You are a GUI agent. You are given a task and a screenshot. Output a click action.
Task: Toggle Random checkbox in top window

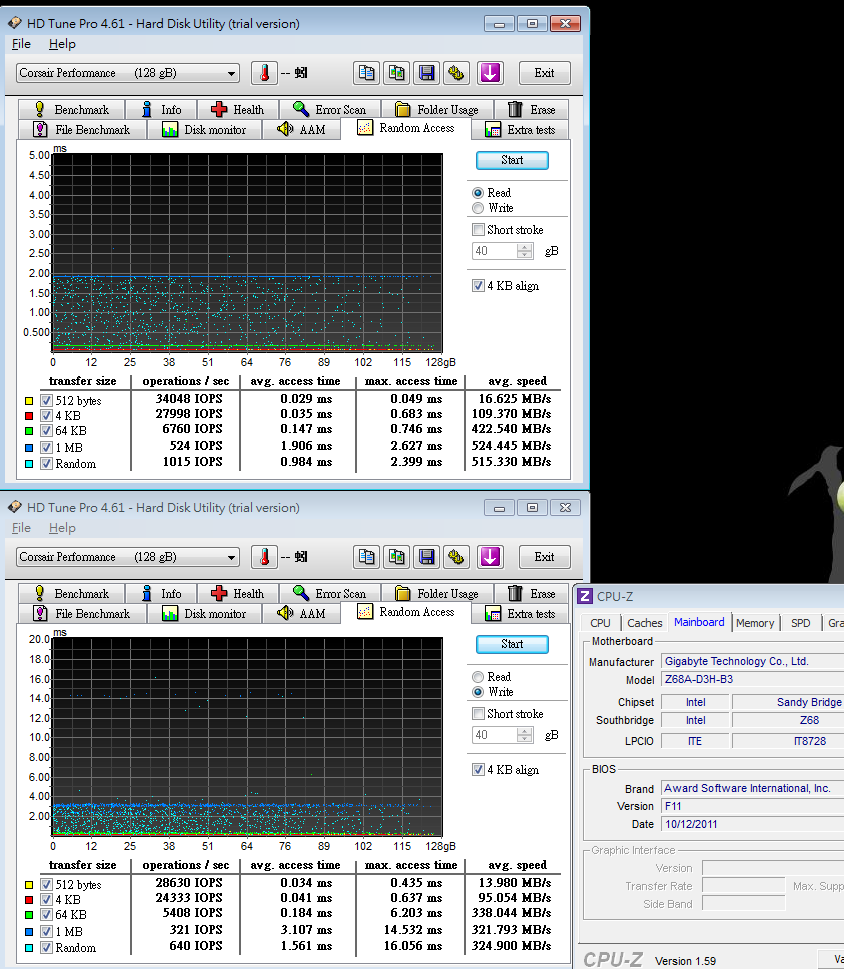(x=46, y=463)
